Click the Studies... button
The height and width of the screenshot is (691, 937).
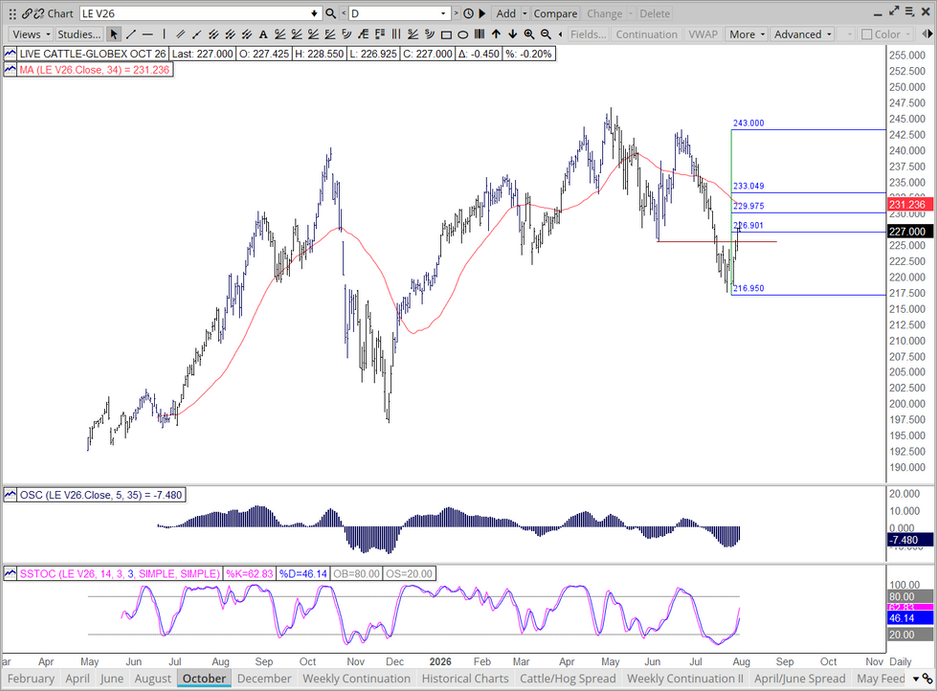[x=79, y=34]
